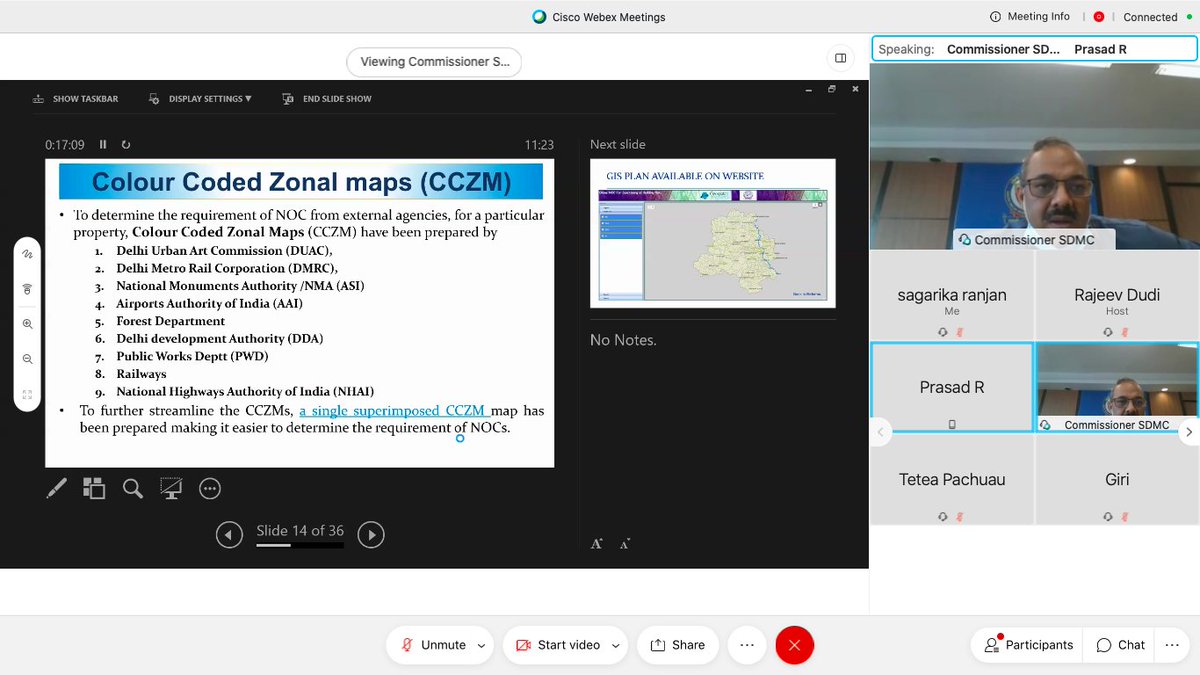This screenshot has height=675, width=1200.
Task: Click the Colour Coded Zonal maps title
Action: (301, 182)
